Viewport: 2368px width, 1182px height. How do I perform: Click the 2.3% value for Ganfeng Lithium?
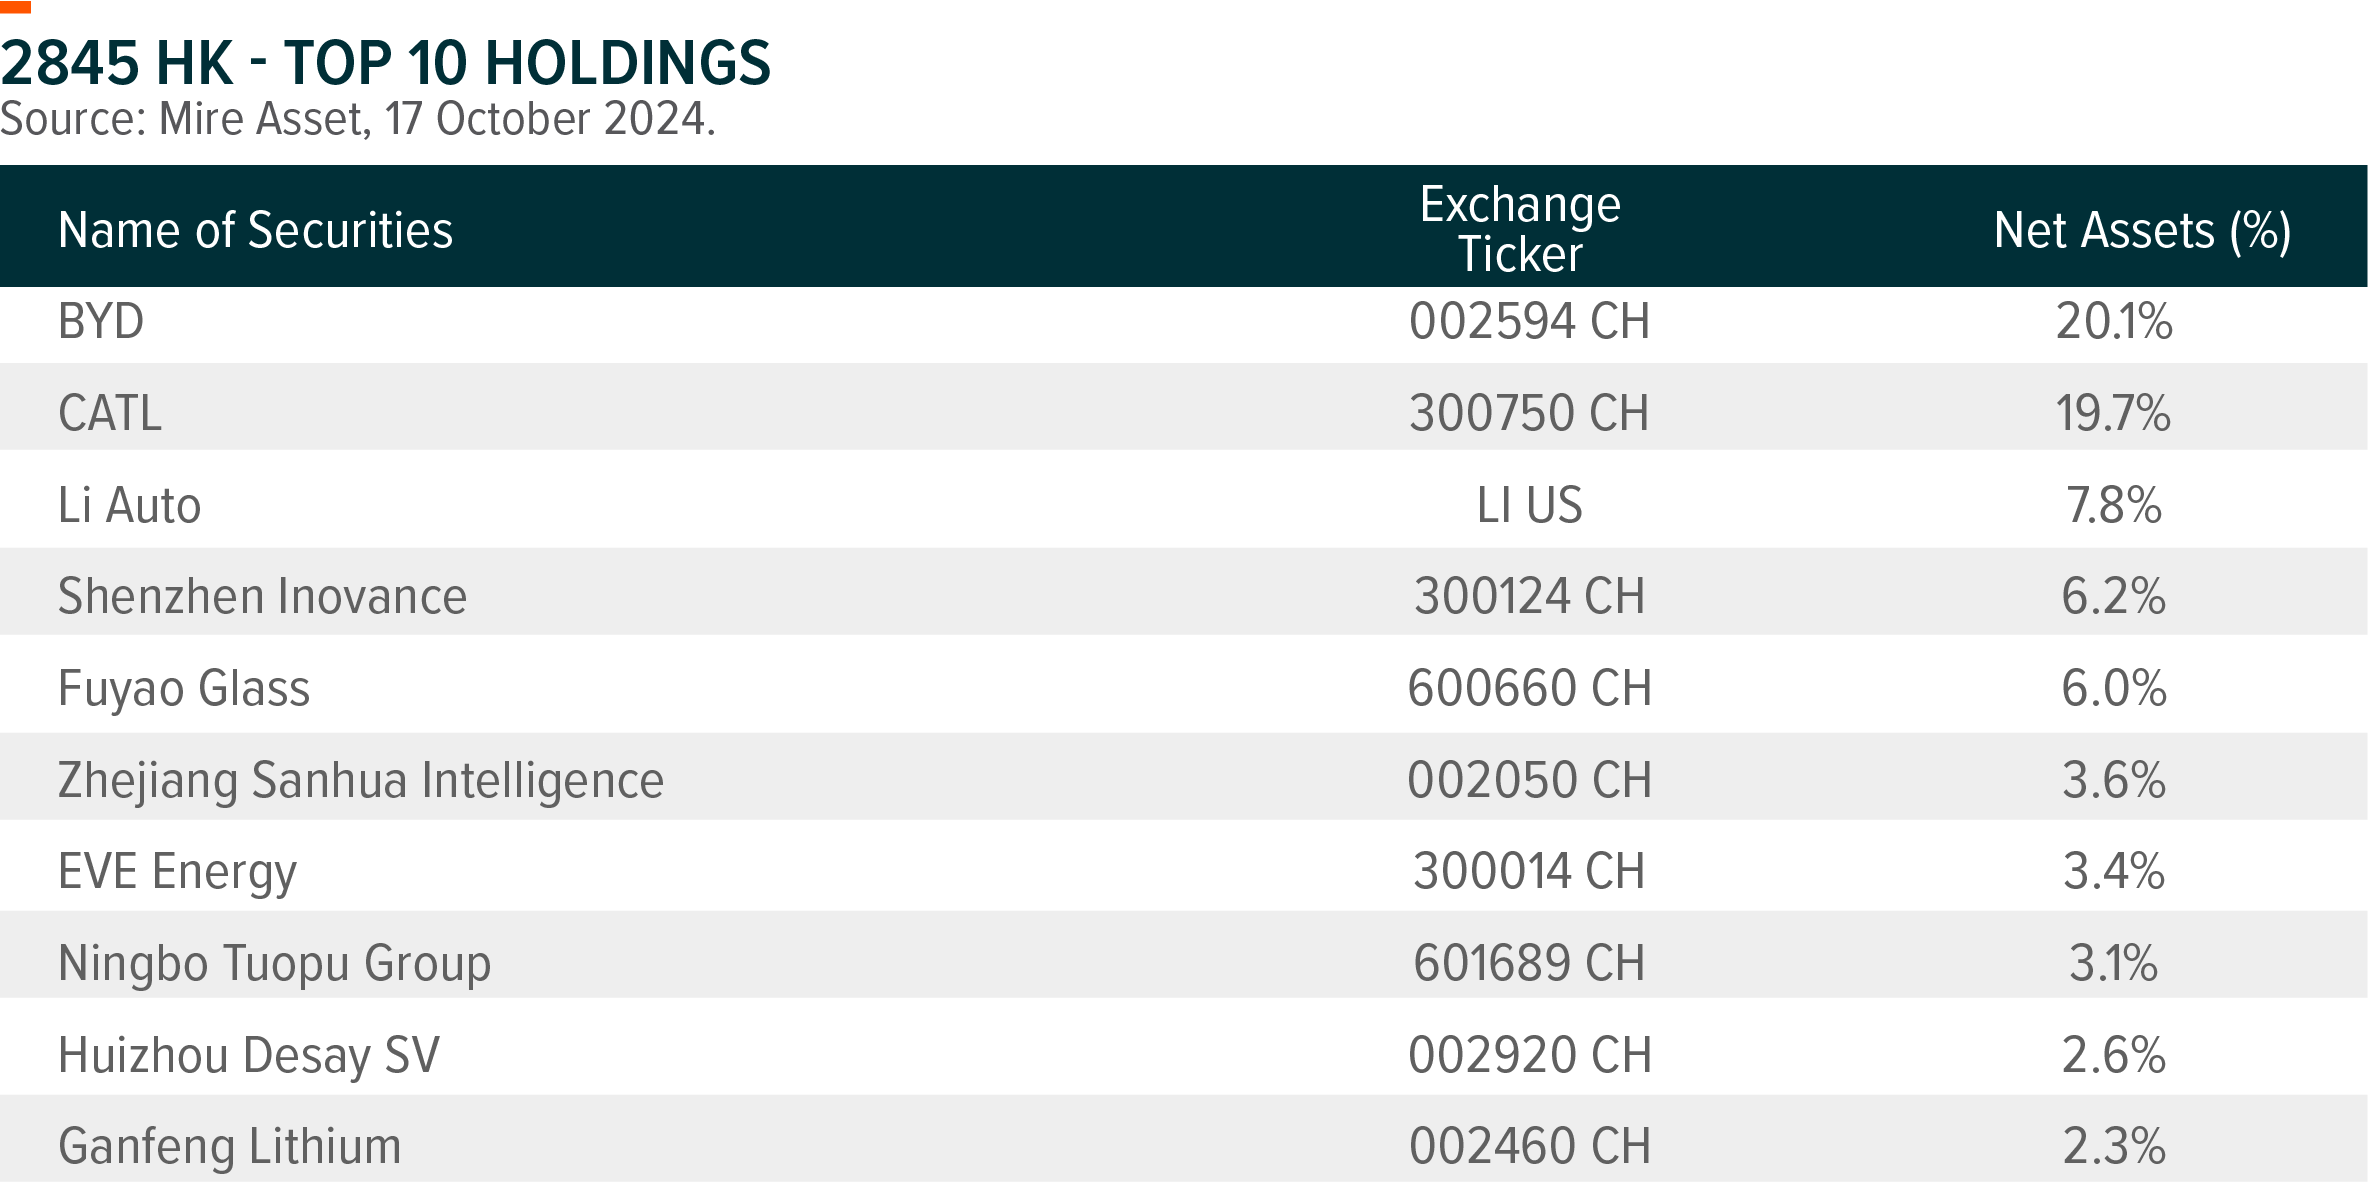[2113, 1147]
